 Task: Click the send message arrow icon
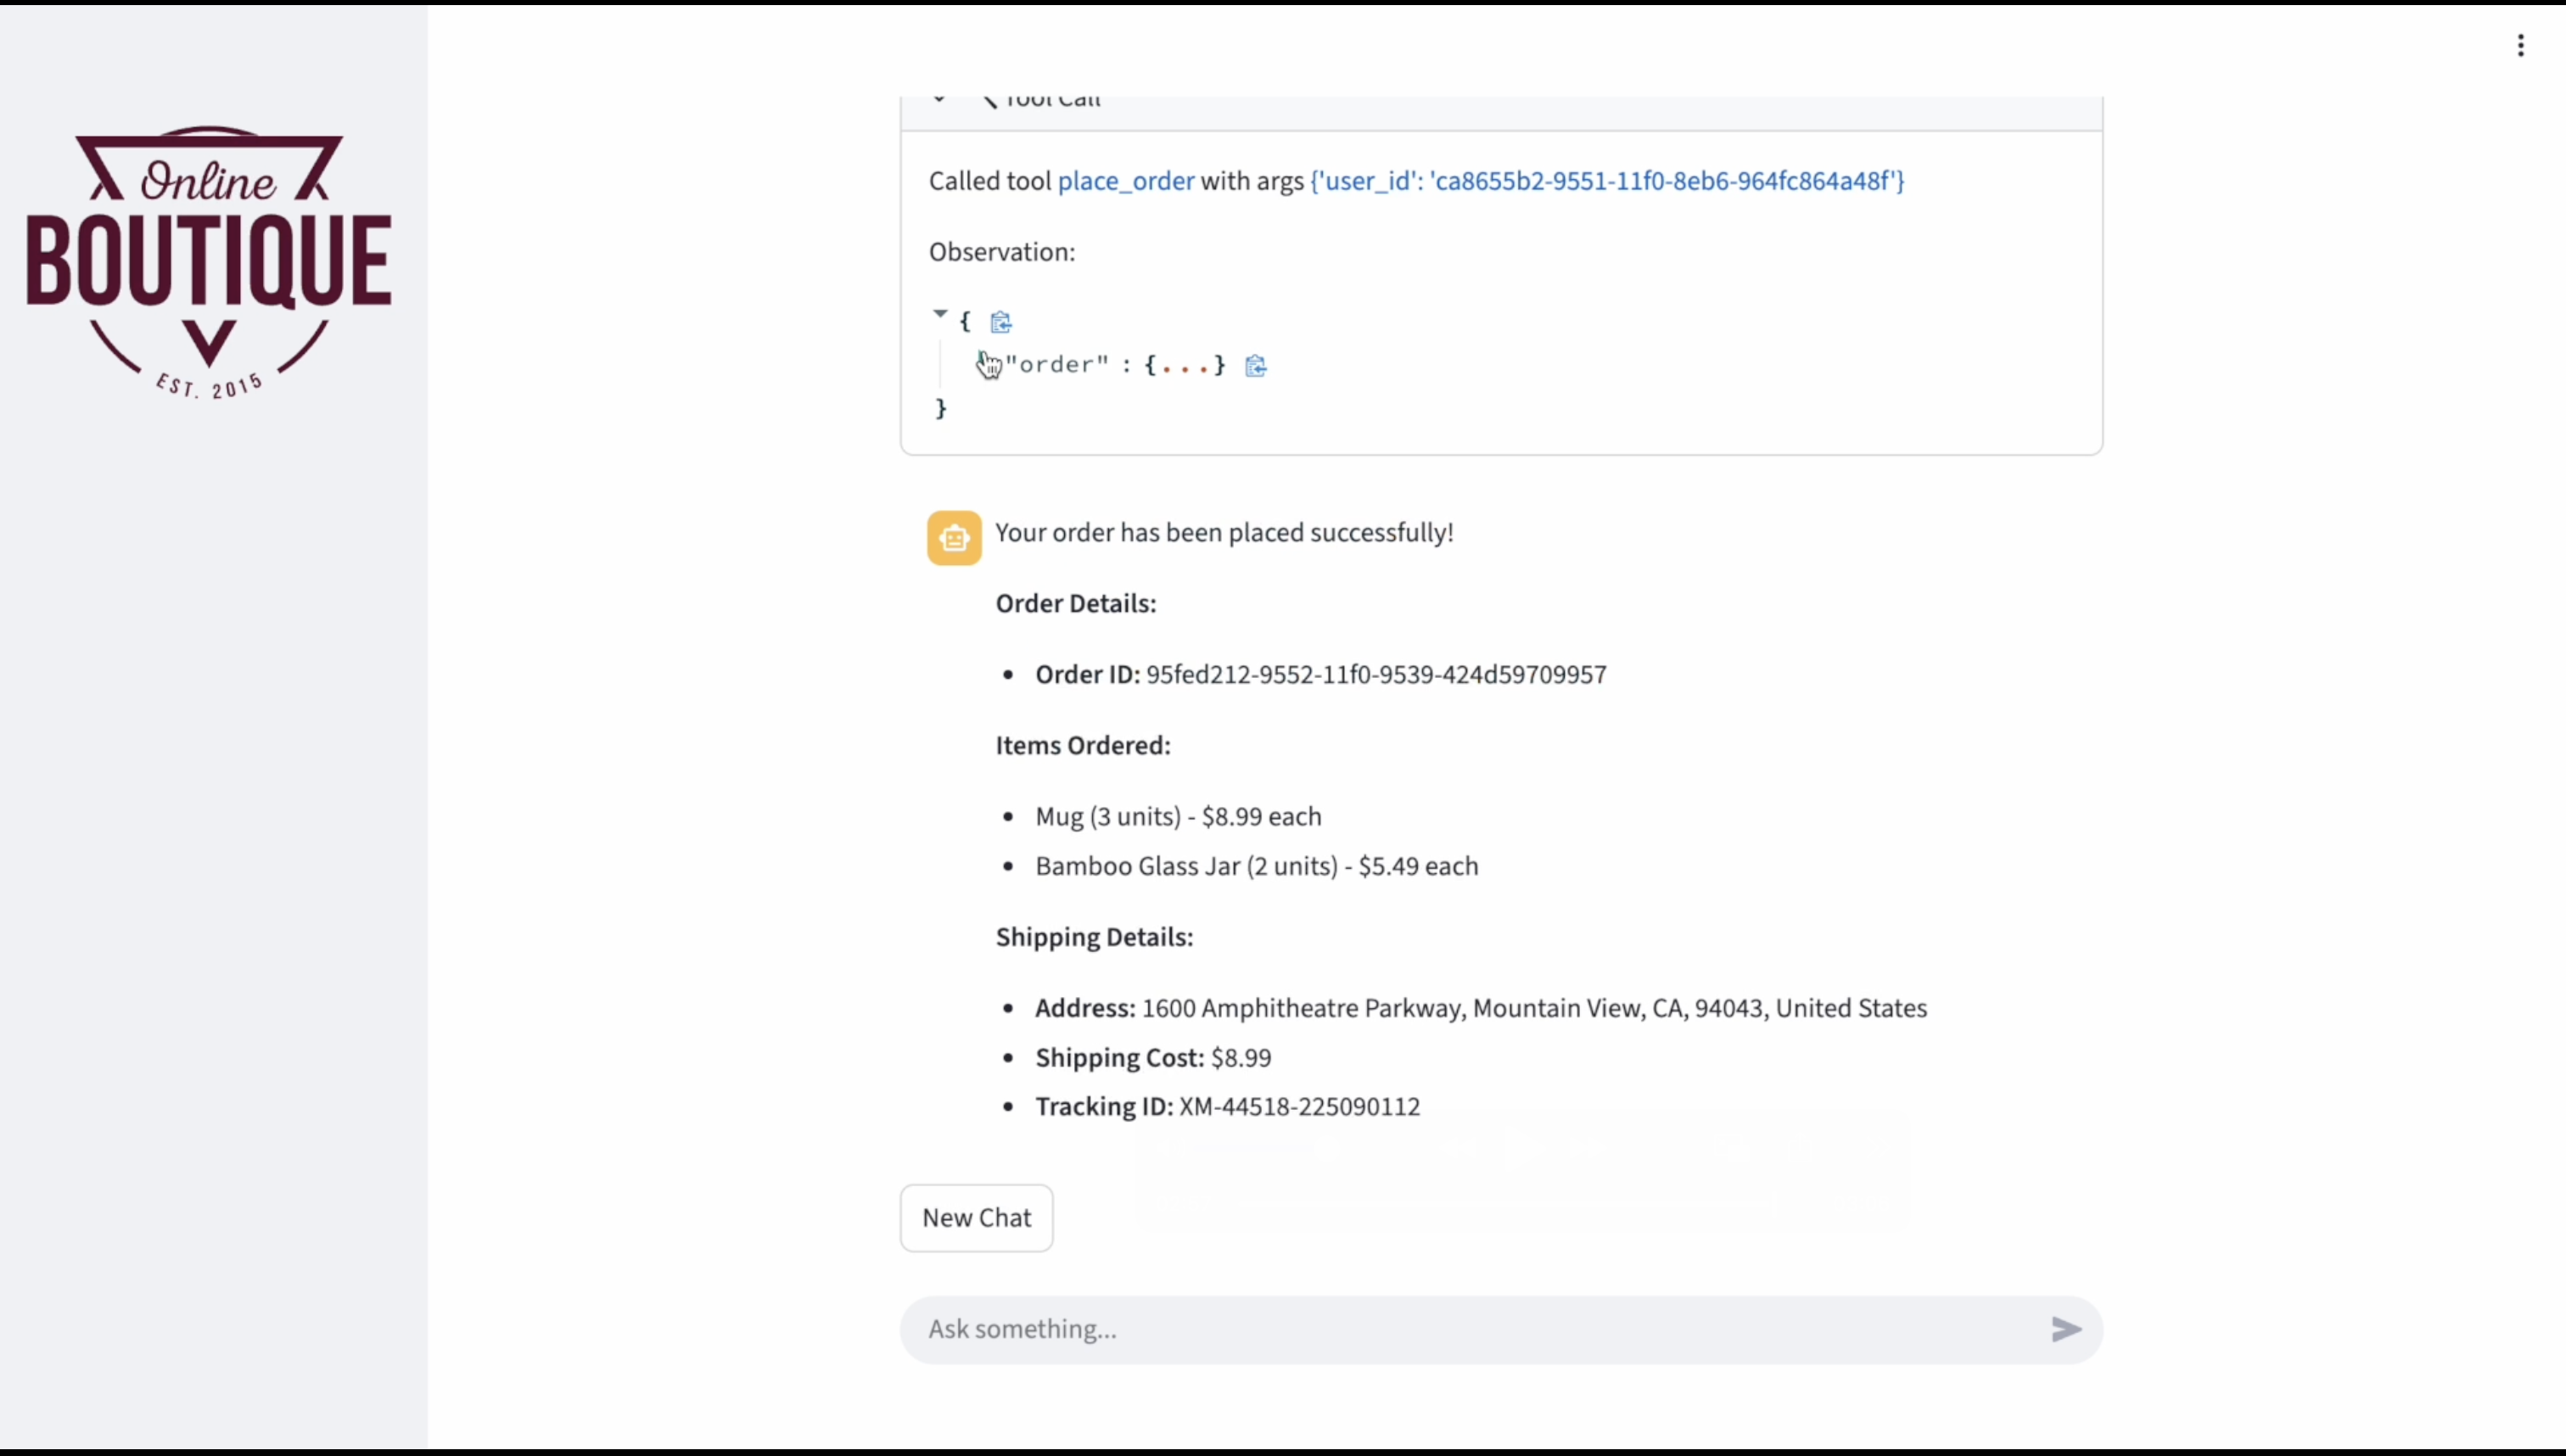point(2065,1329)
